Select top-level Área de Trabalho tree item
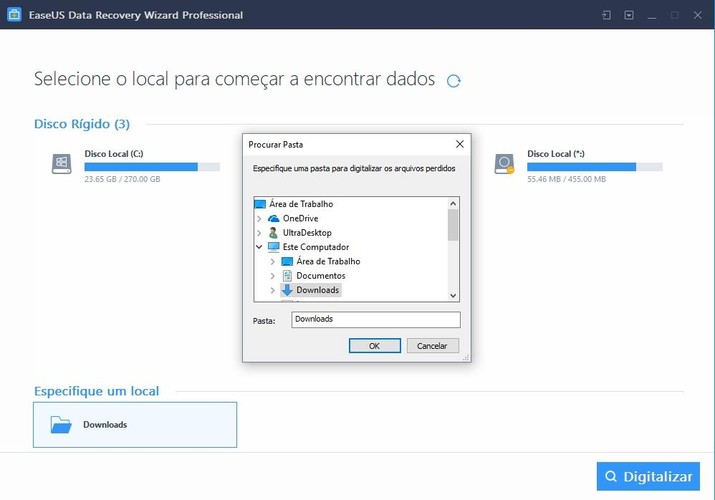The image size is (715, 500). 301,204
